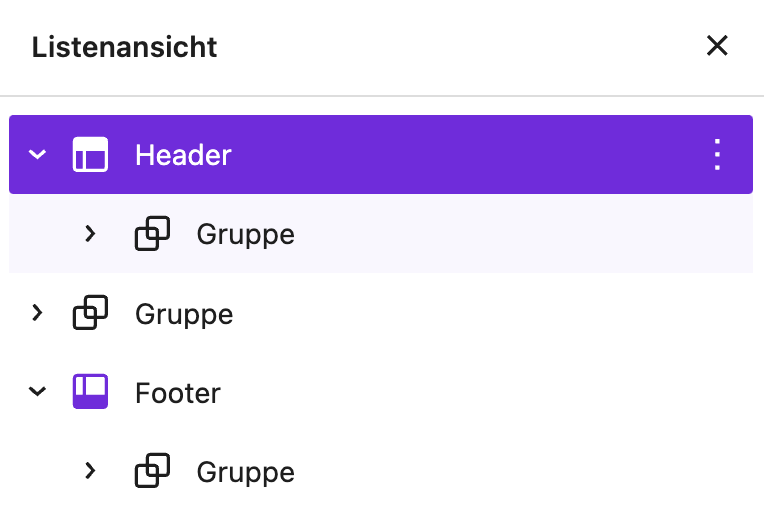The height and width of the screenshot is (532, 764).
Task: Select the Gruppe label under Footer
Action: [245, 471]
